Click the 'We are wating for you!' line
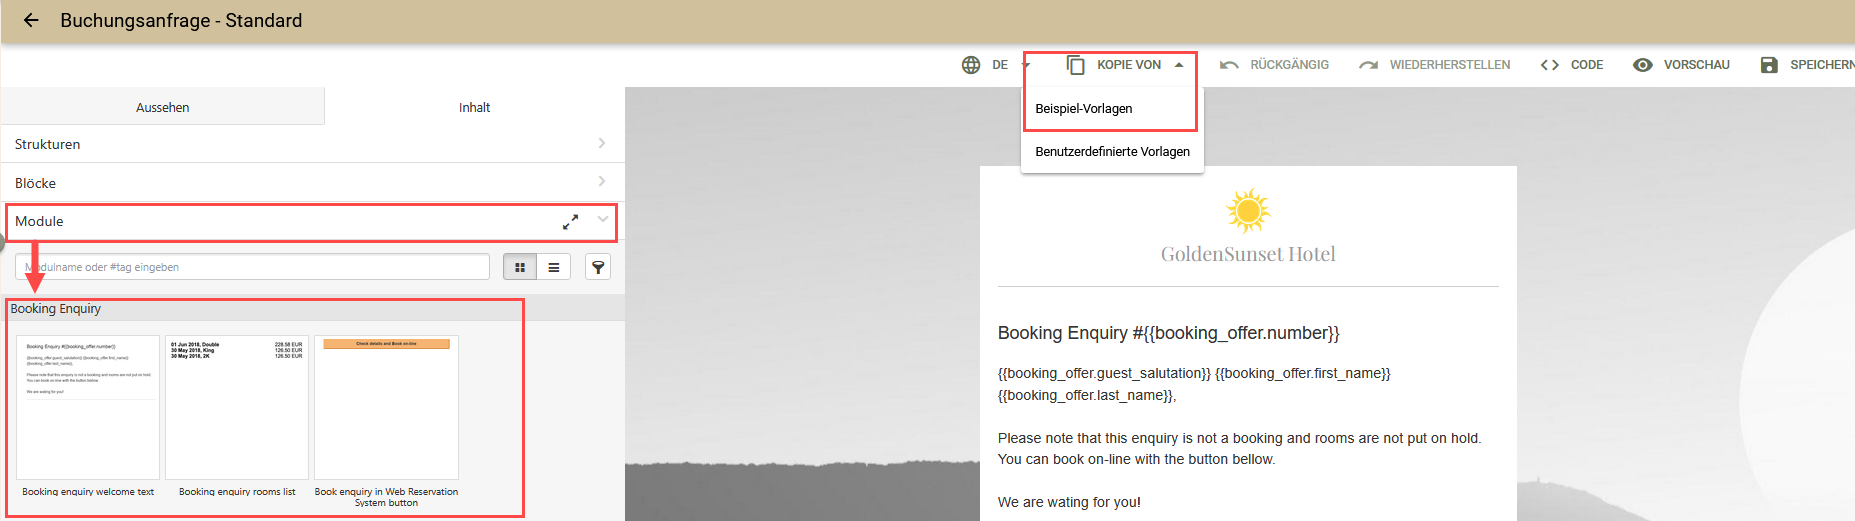 click(1069, 503)
